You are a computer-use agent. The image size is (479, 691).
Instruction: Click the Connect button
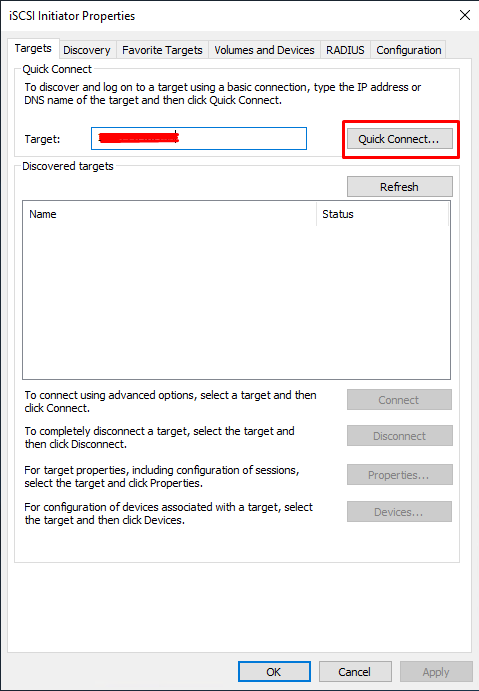pyautogui.click(x=399, y=400)
